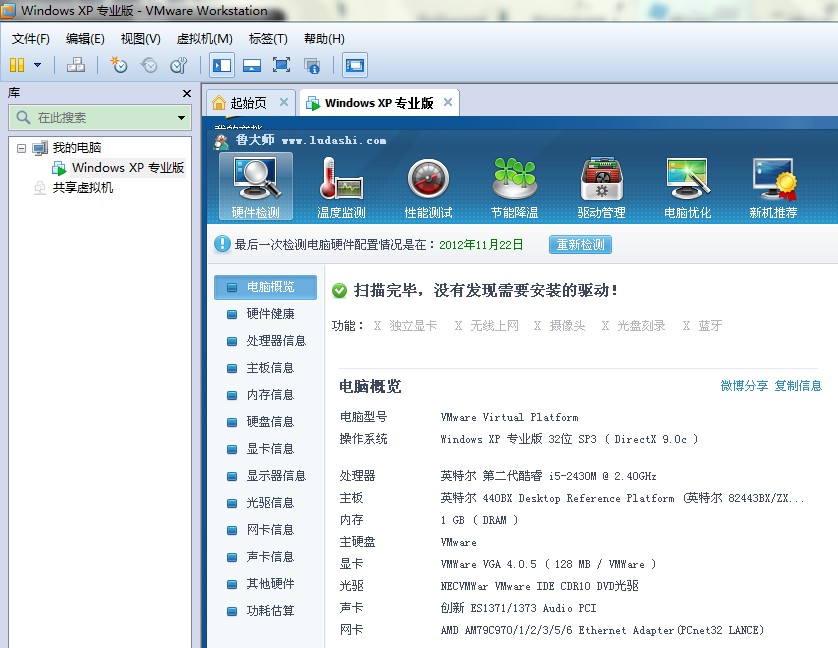Click the VMWare VGA 4.0.5 graphics card value
838x648 pixels.
548,564
